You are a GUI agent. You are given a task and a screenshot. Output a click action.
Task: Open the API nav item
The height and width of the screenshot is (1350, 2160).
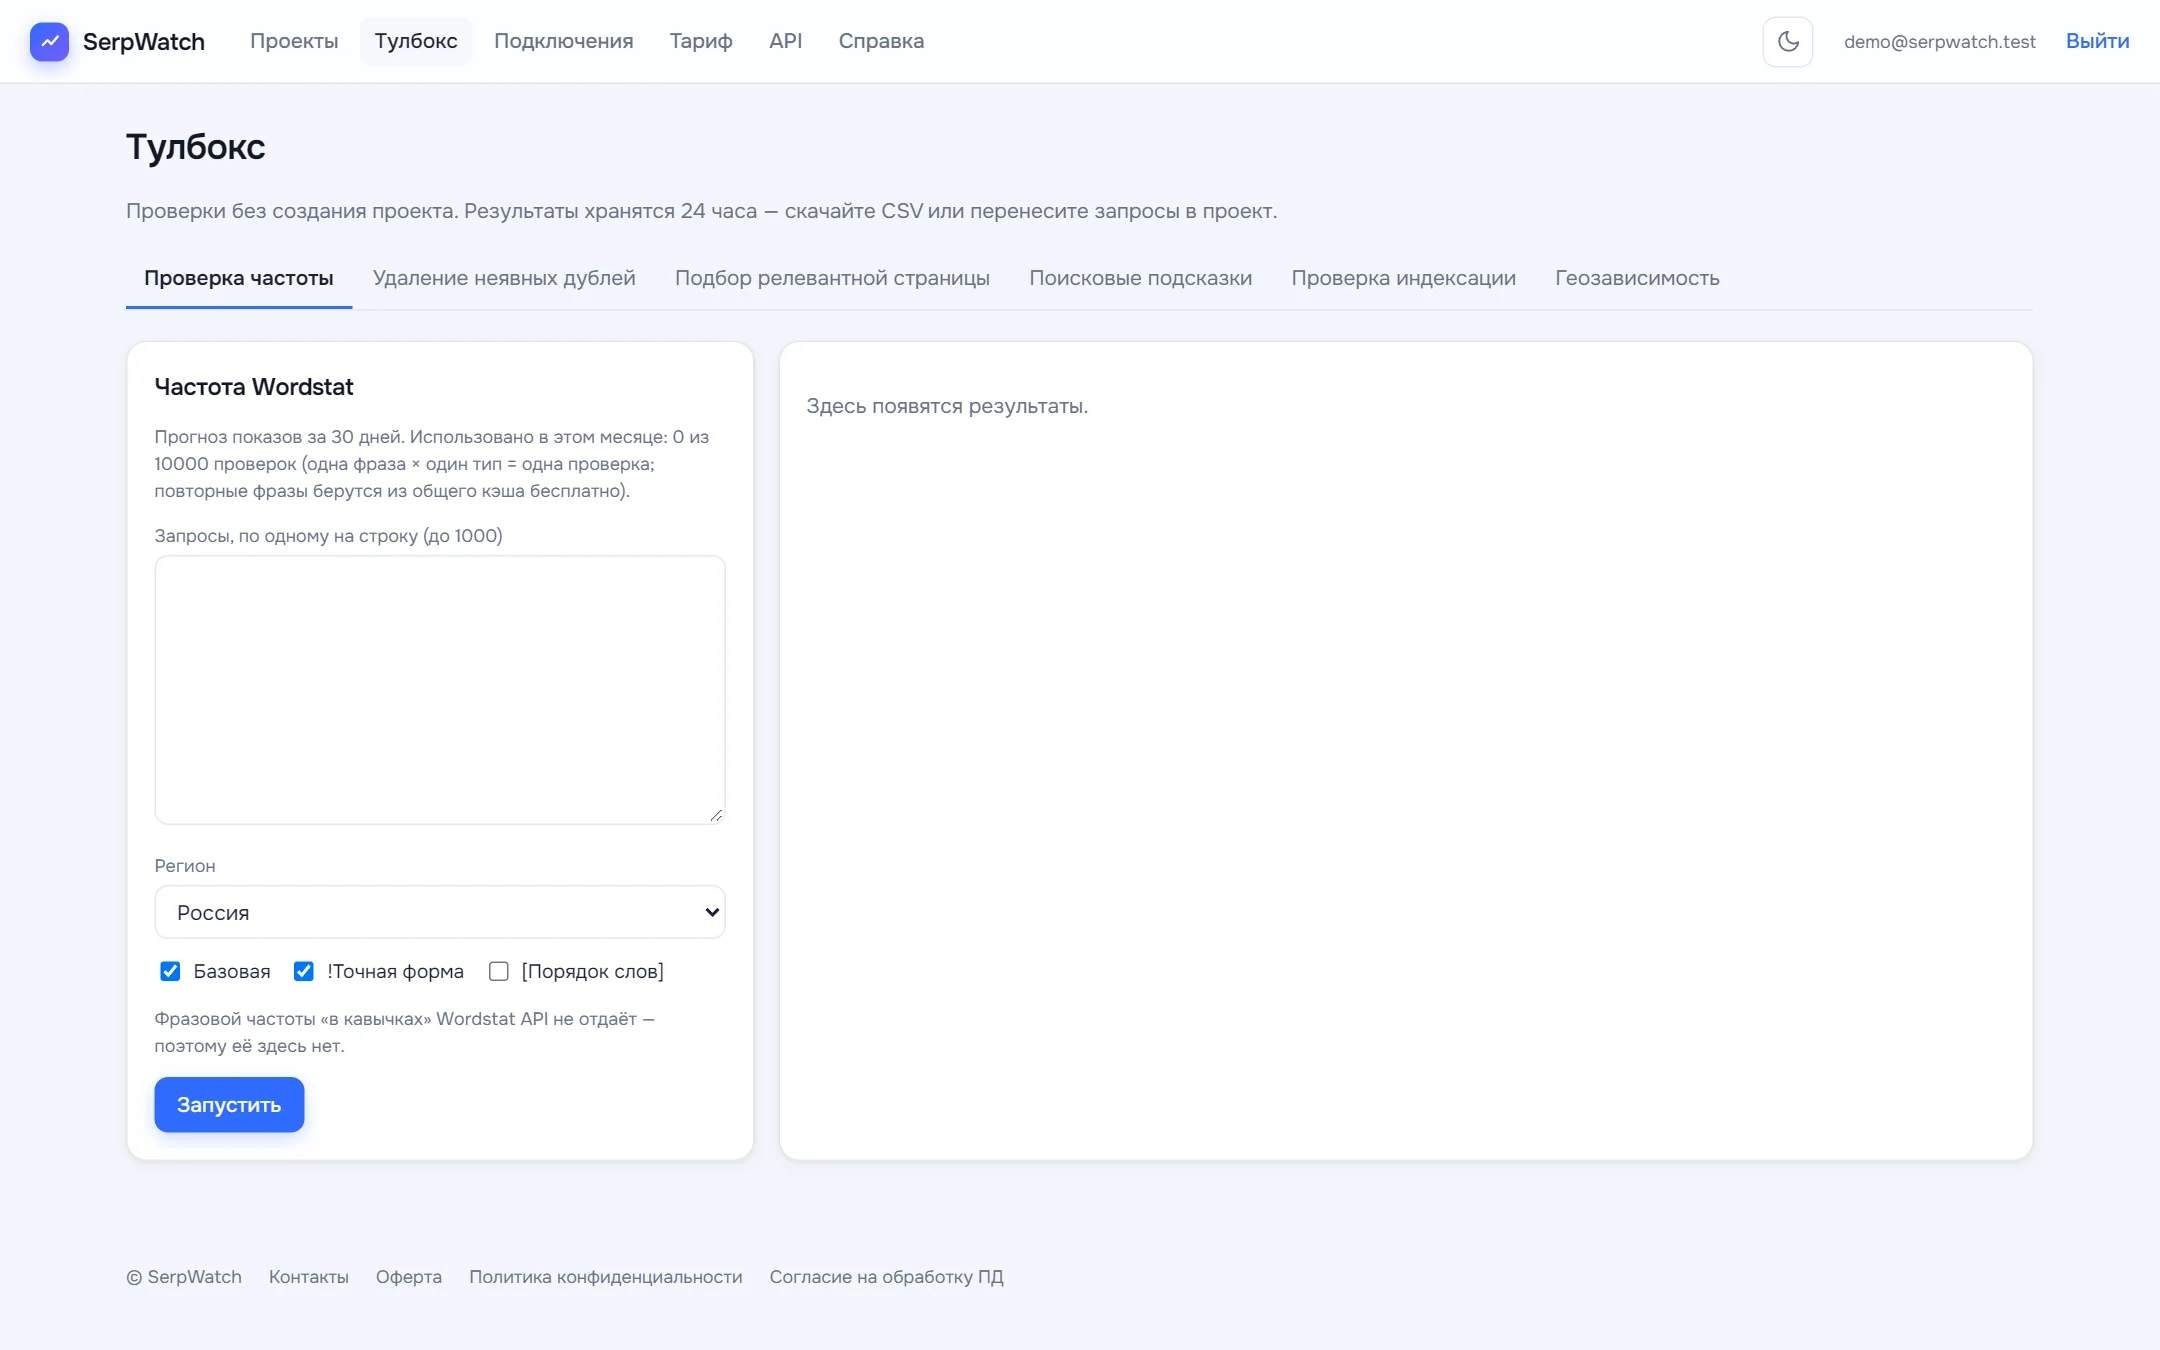pos(785,41)
